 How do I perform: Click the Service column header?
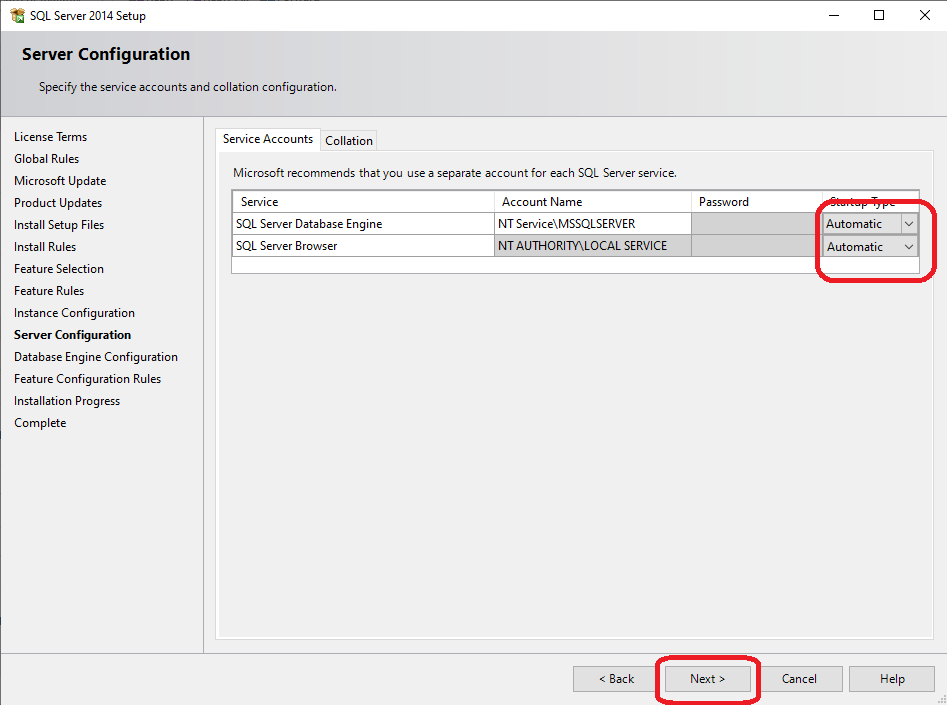click(x=363, y=202)
